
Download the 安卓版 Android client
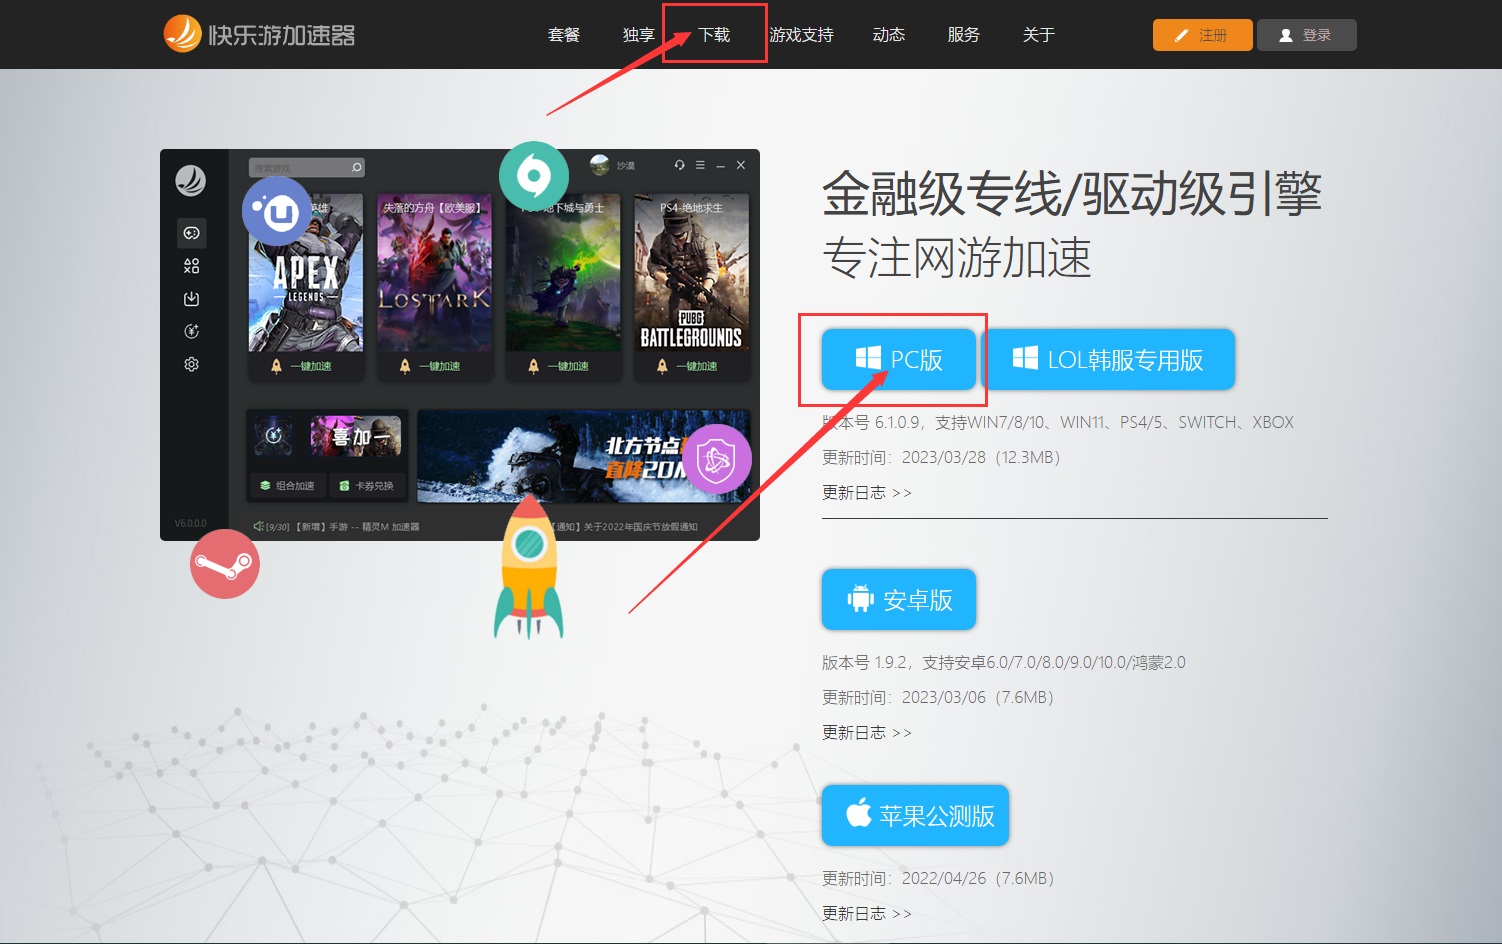pos(898,599)
